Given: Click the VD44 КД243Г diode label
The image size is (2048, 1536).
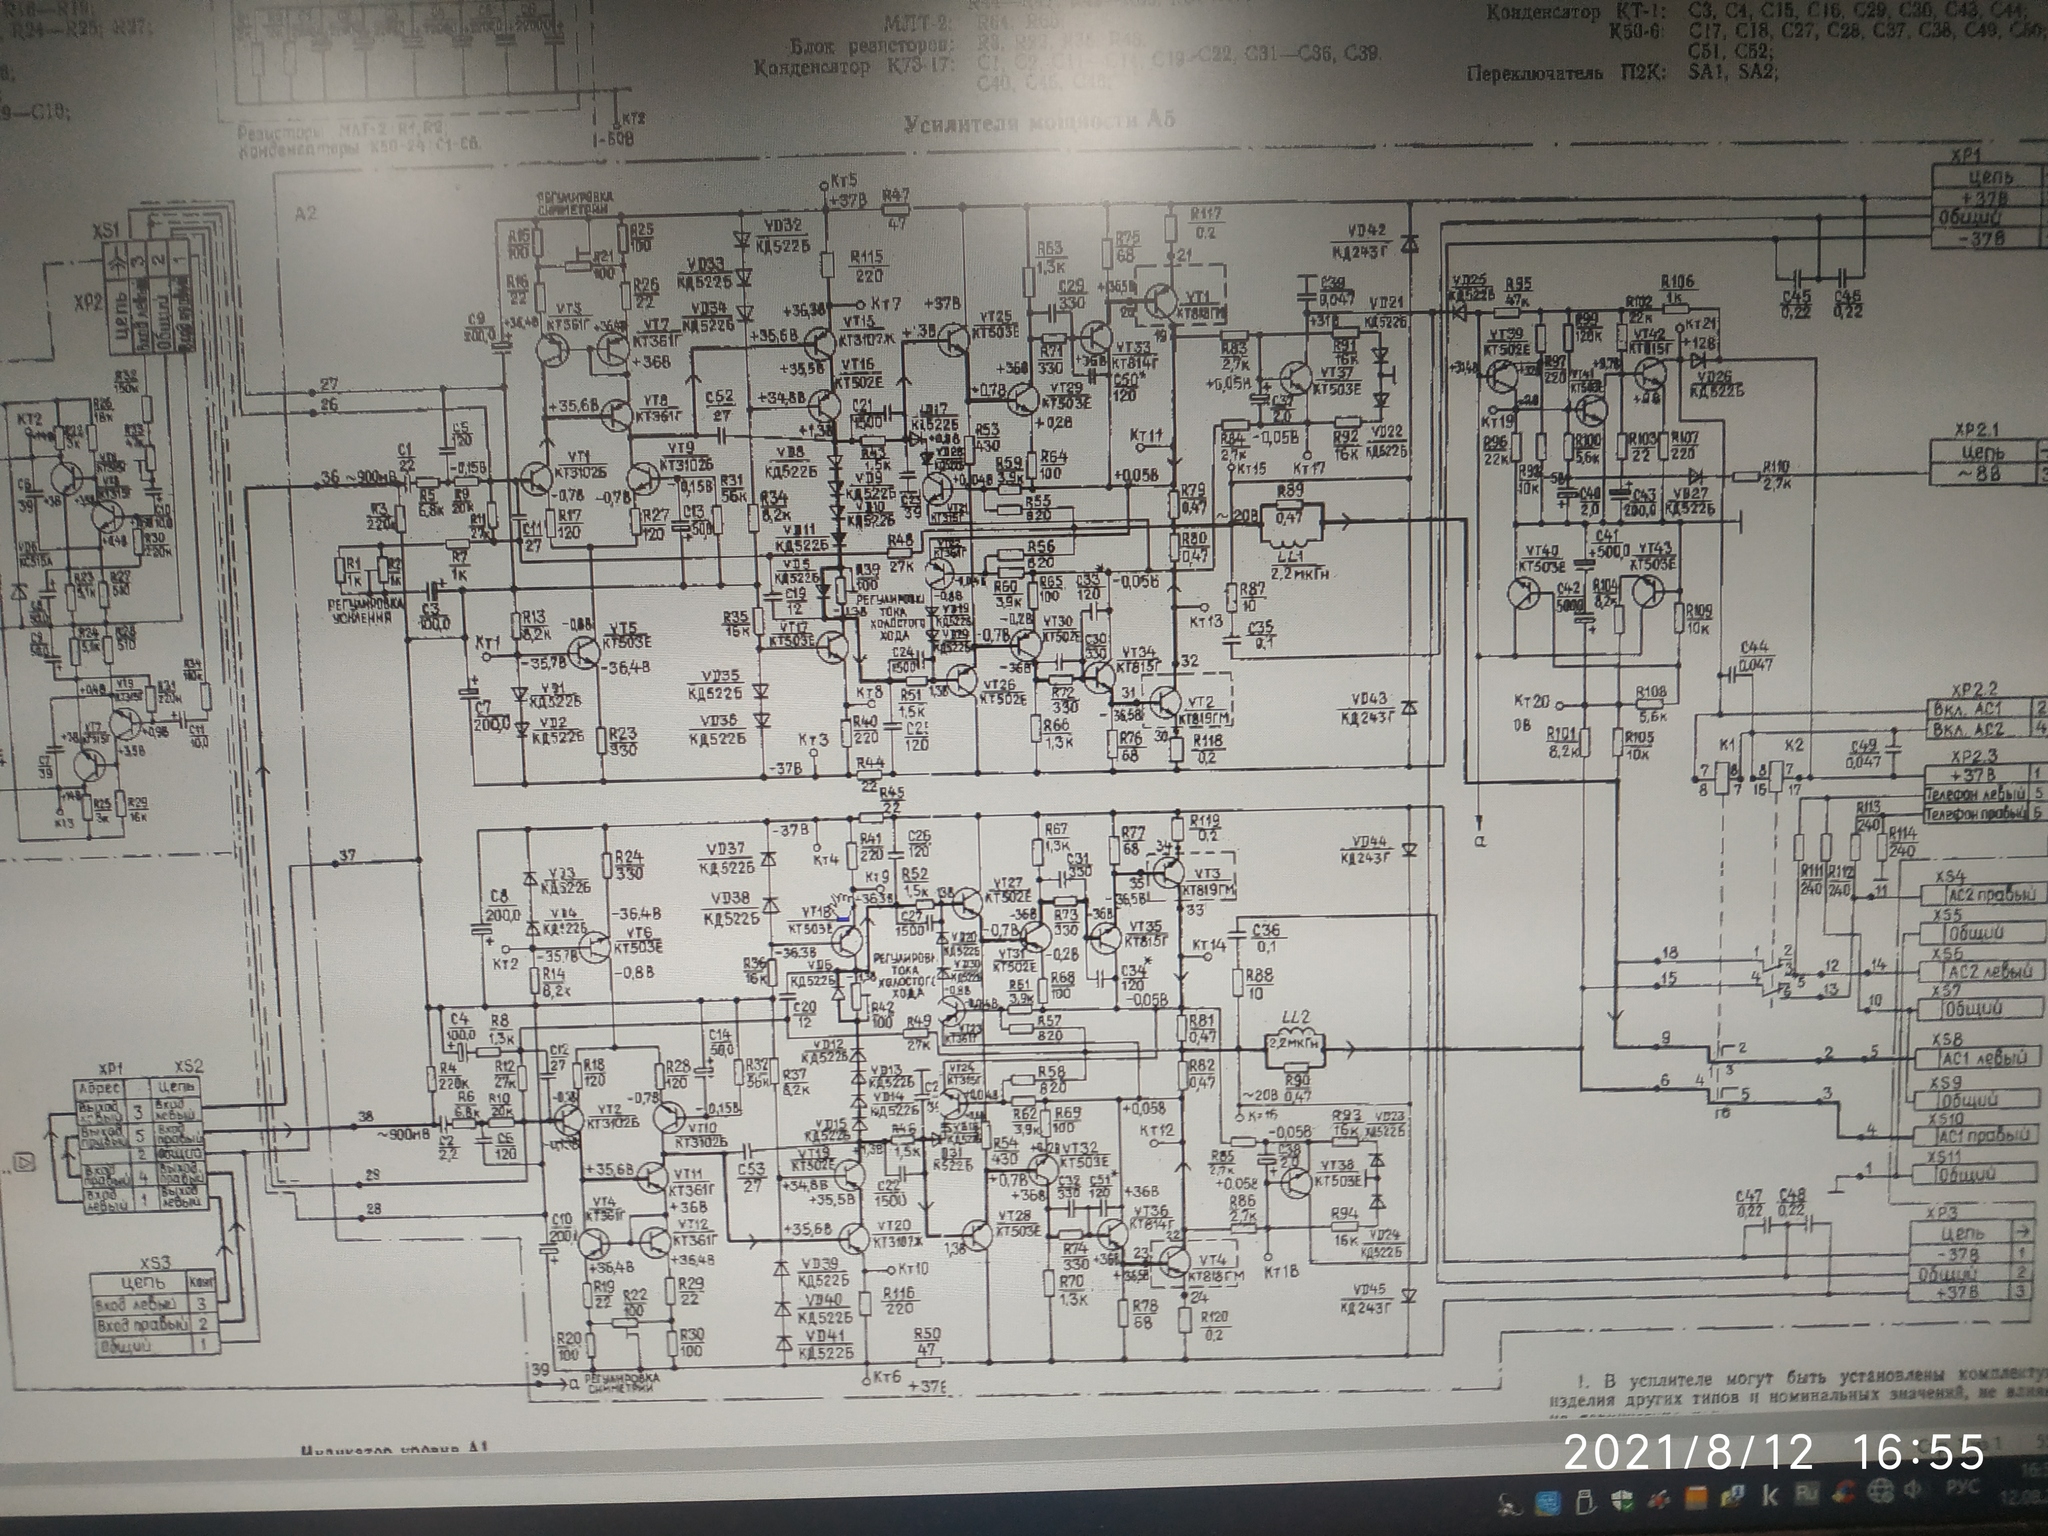Looking at the screenshot, I should coord(1369,848).
